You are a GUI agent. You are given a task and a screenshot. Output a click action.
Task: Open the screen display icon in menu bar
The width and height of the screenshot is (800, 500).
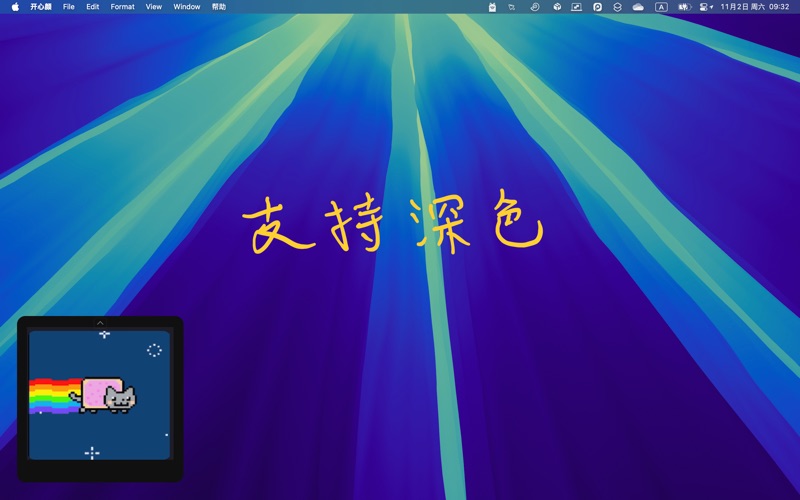[576, 7]
